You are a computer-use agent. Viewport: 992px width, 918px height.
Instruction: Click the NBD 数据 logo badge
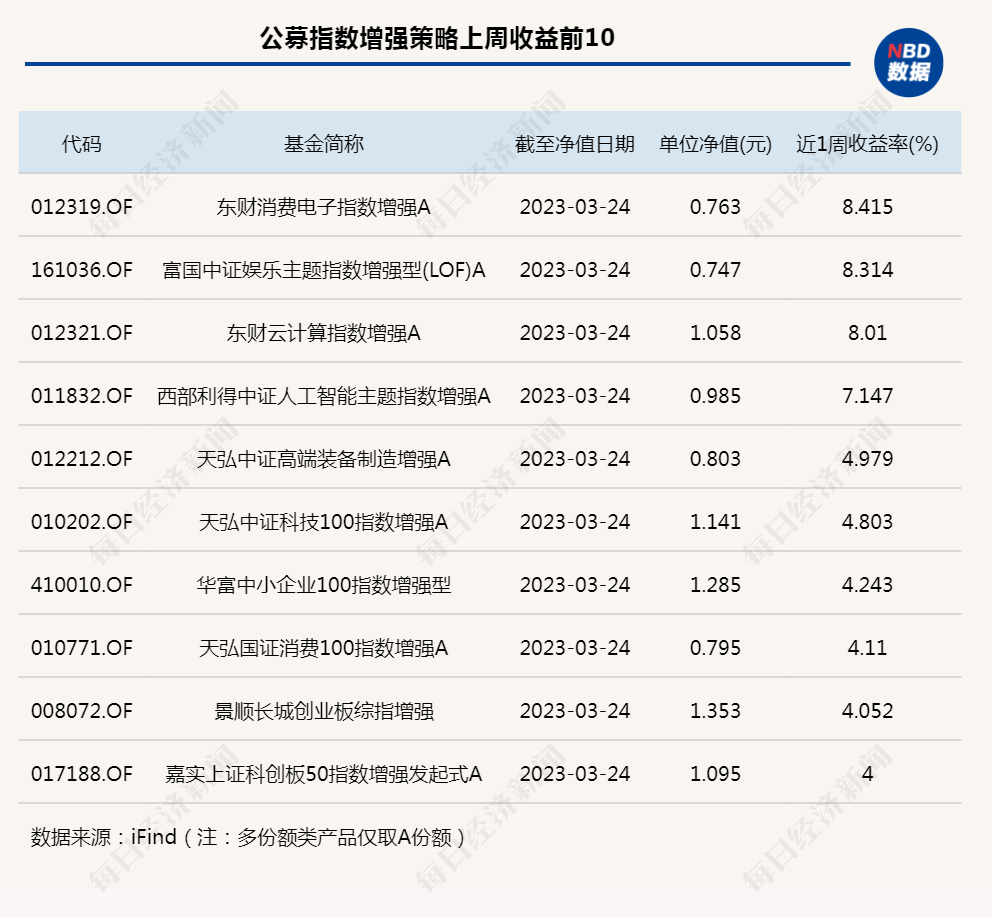pos(908,62)
